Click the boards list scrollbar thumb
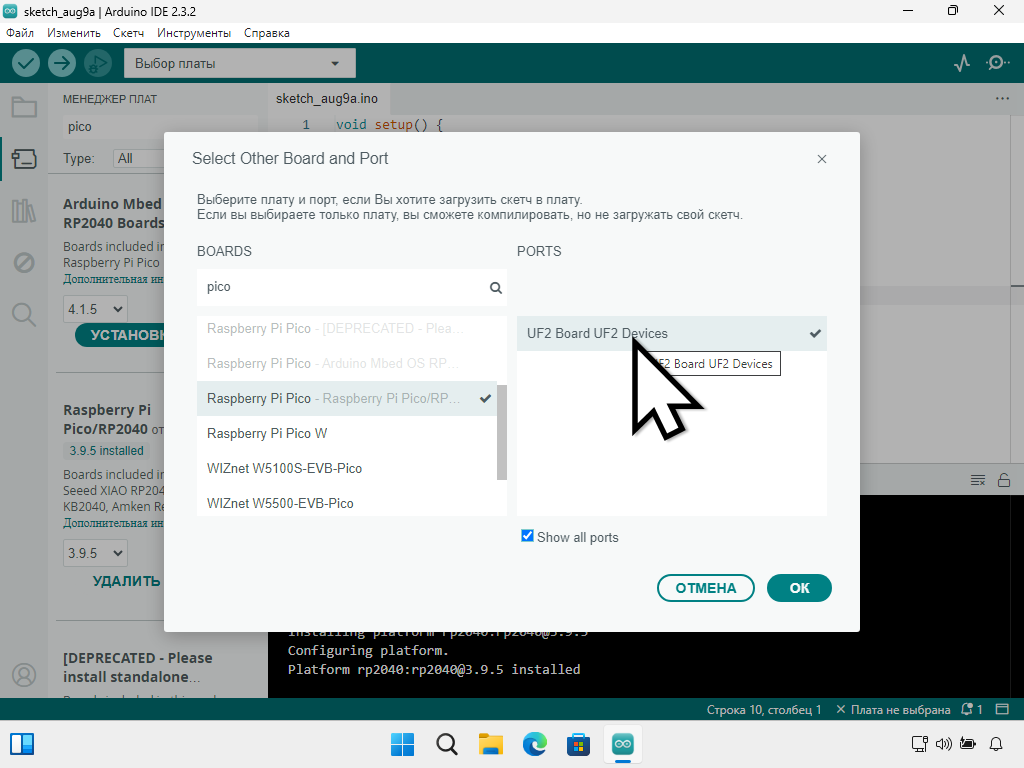The image size is (1024, 768). coord(502,432)
